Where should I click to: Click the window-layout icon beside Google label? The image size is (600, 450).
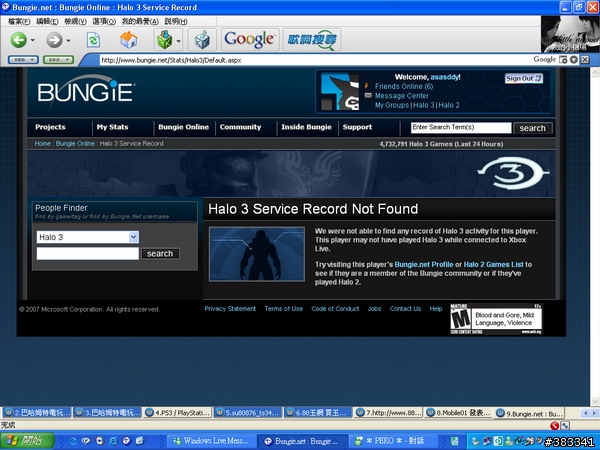(563, 59)
